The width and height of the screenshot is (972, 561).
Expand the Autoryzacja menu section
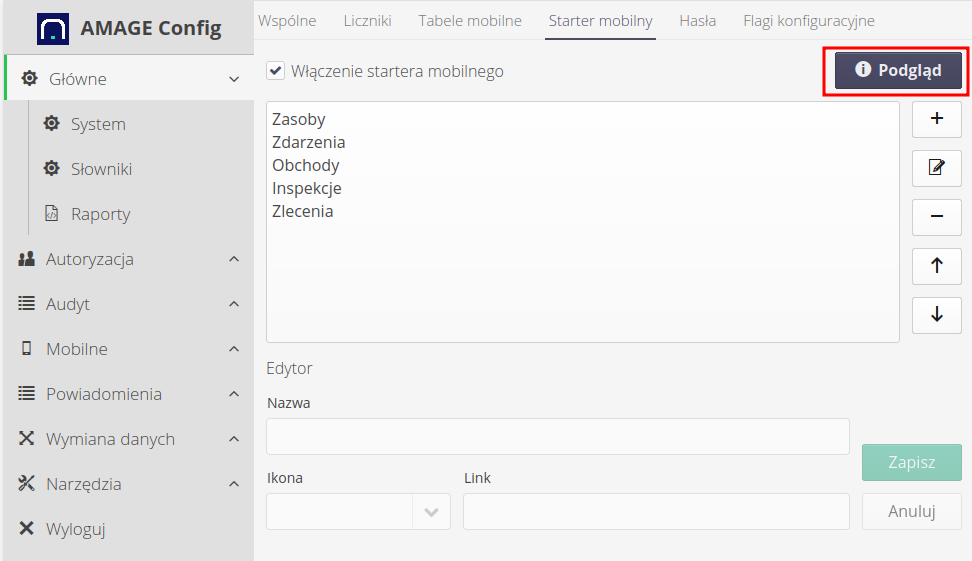234,259
